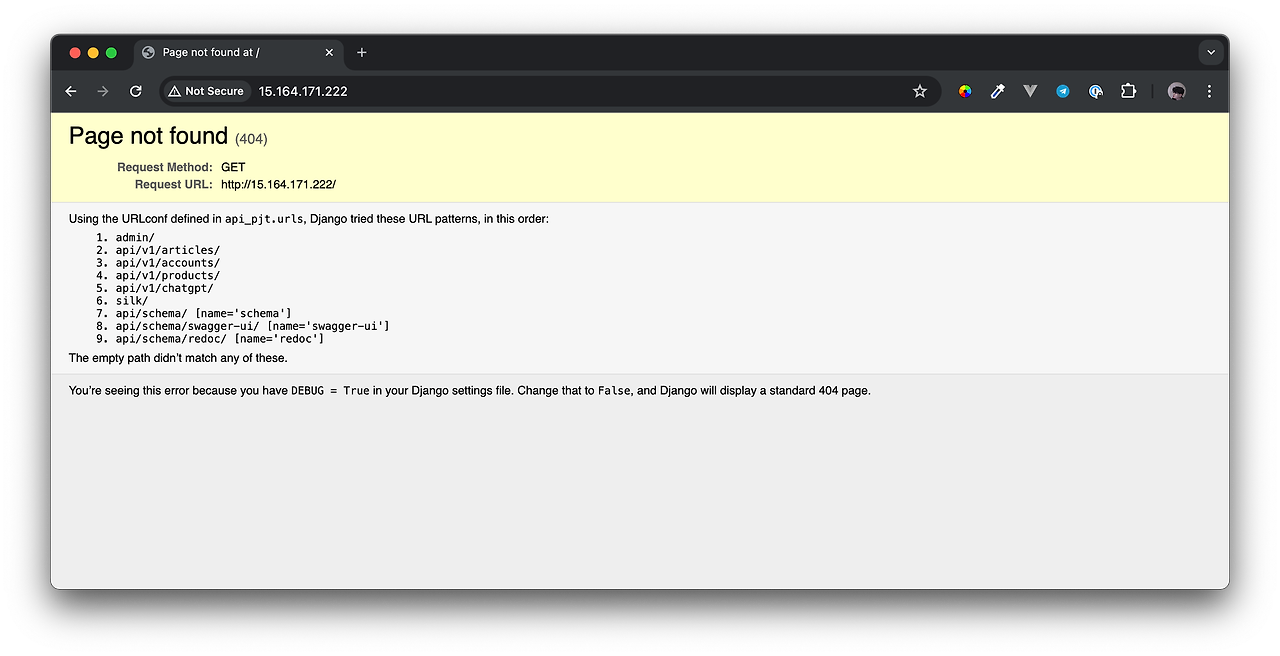Viewport: 1280px width, 656px height.
Task: Click the "api/v1/articles/" URL pattern
Action: click(x=168, y=250)
